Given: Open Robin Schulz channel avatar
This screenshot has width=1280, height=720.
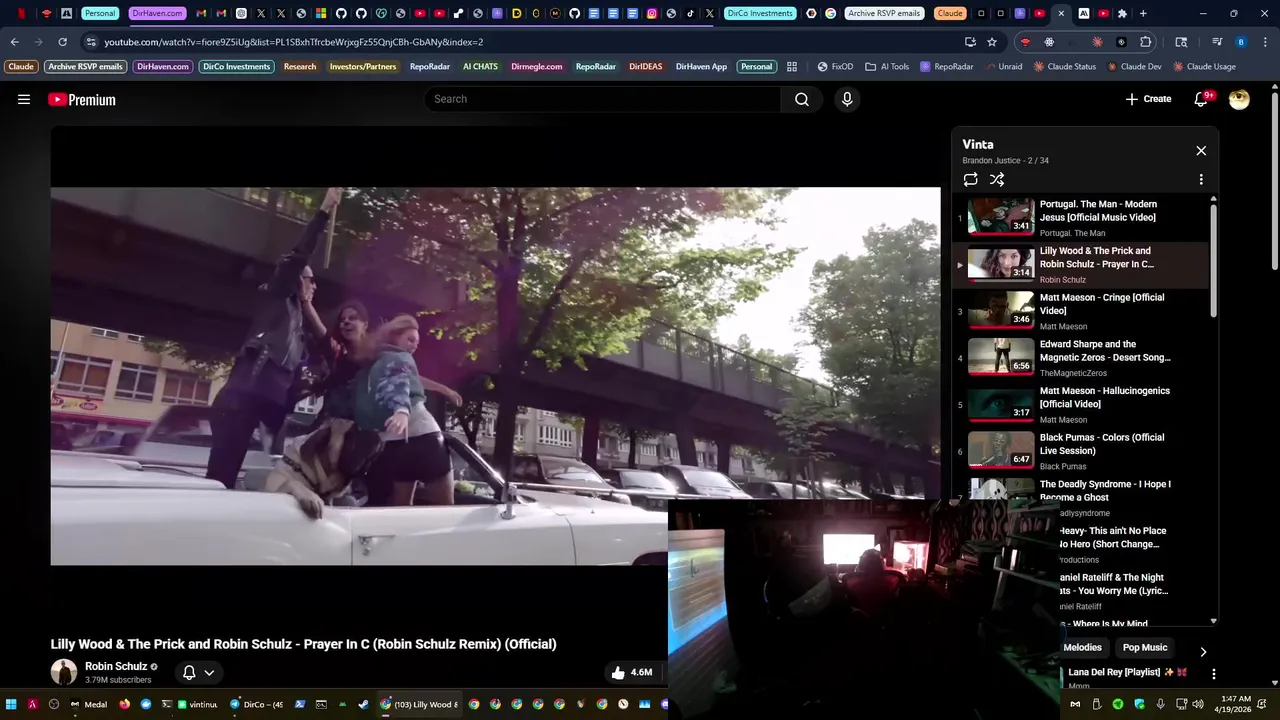Looking at the screenshot, I should [x=64, y=672].
